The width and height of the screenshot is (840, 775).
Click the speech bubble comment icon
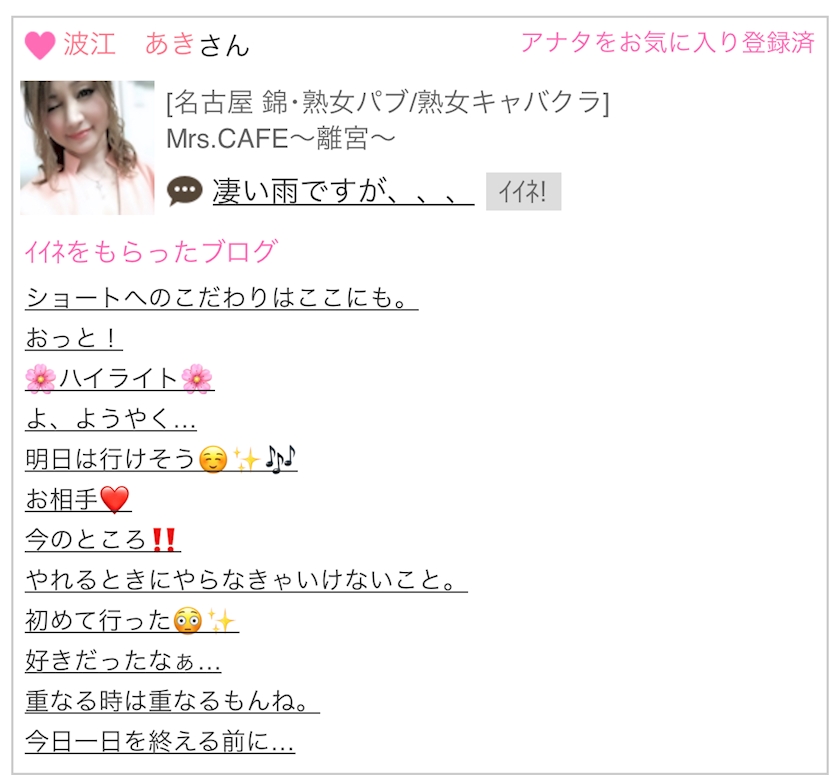(x=185, y=191)
